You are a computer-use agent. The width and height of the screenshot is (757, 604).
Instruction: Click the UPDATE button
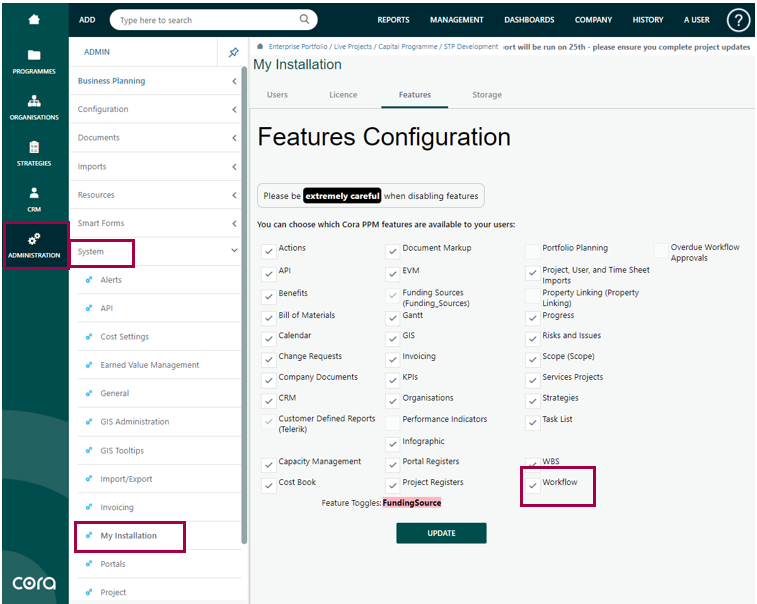pyautogui.click(x=441, y=533)
